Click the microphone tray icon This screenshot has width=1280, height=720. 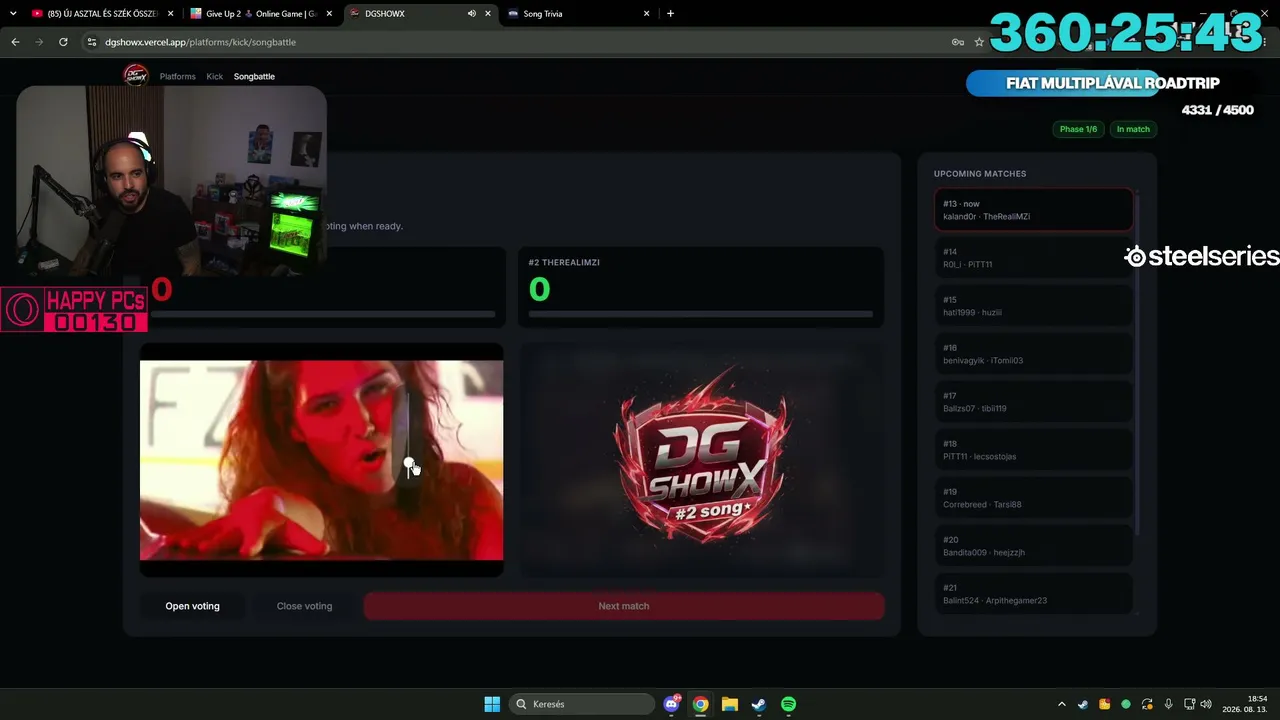1168,704
